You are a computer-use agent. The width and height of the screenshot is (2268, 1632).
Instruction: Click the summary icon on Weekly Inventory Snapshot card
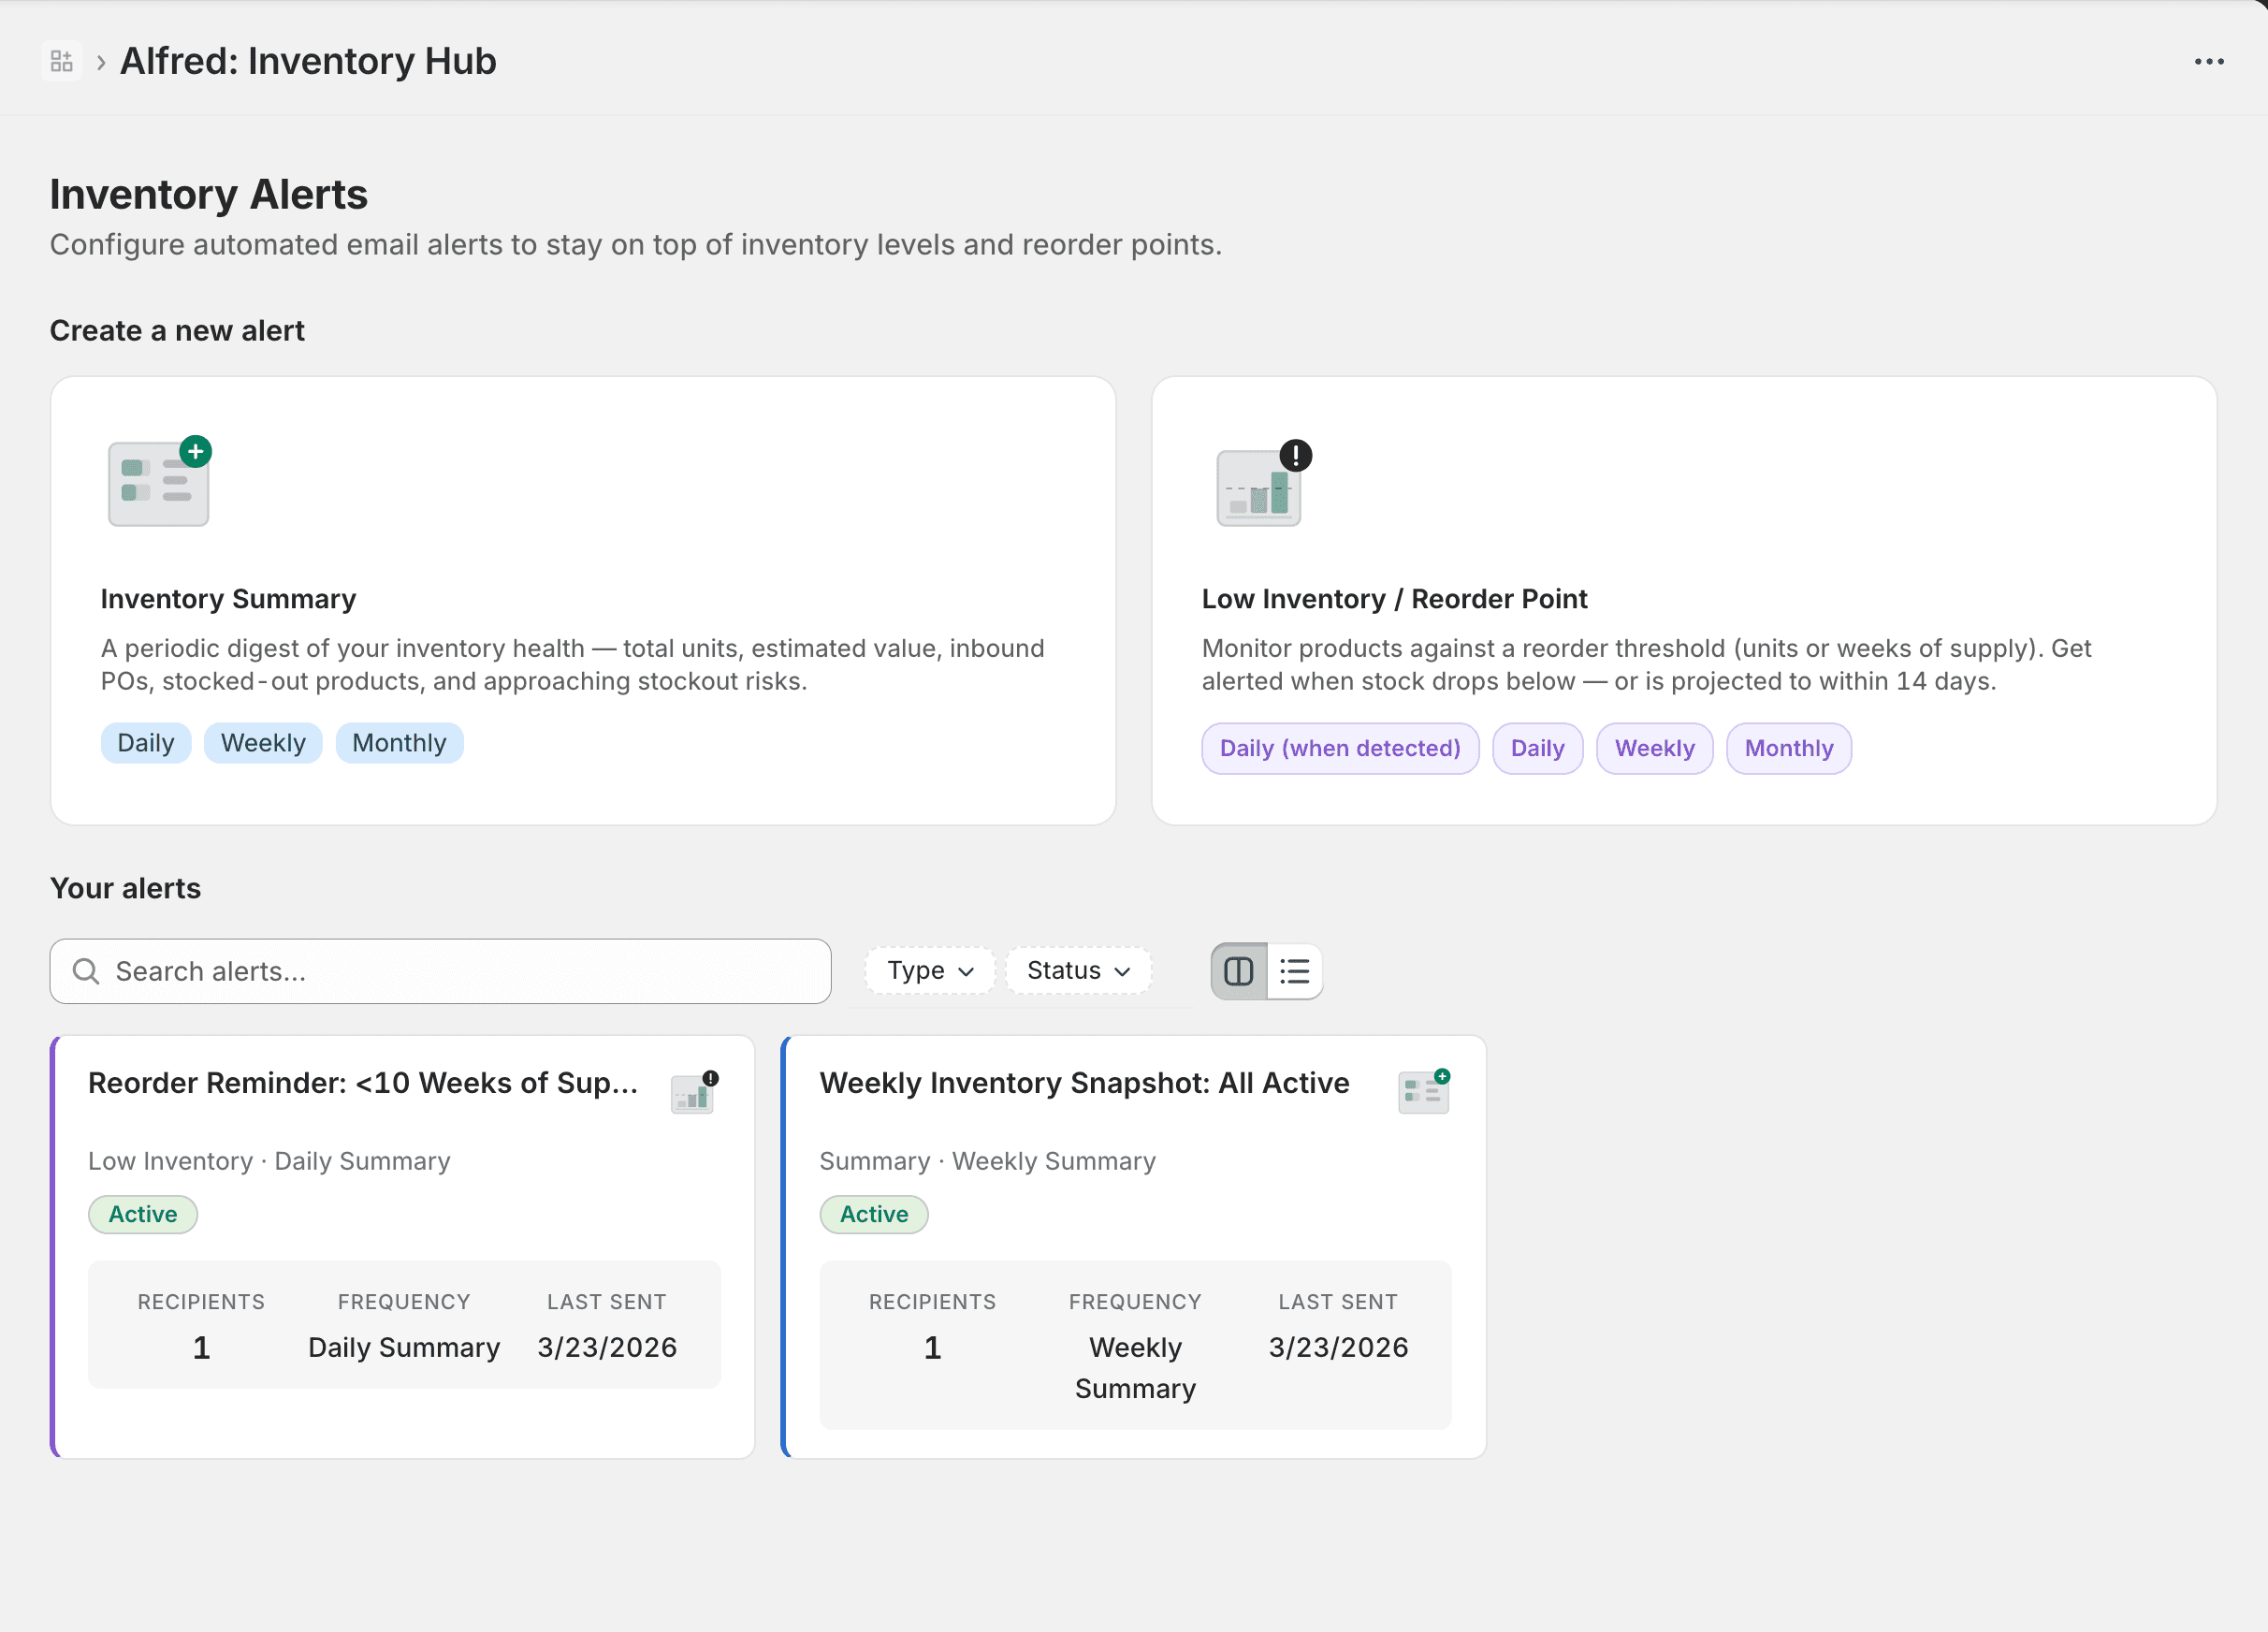(1424, 1090)
